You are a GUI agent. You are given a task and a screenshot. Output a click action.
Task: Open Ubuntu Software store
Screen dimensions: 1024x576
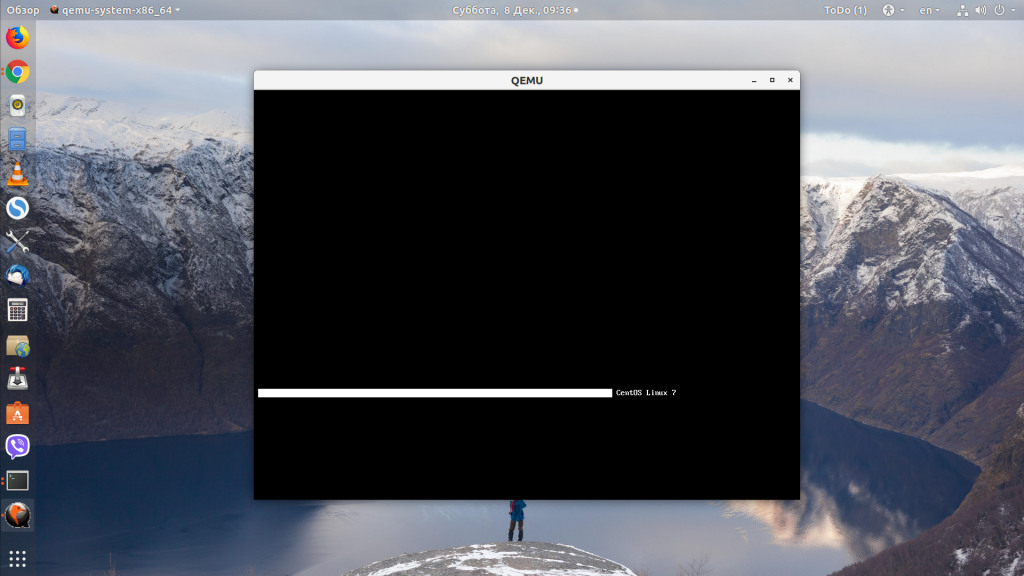(16, 413)
